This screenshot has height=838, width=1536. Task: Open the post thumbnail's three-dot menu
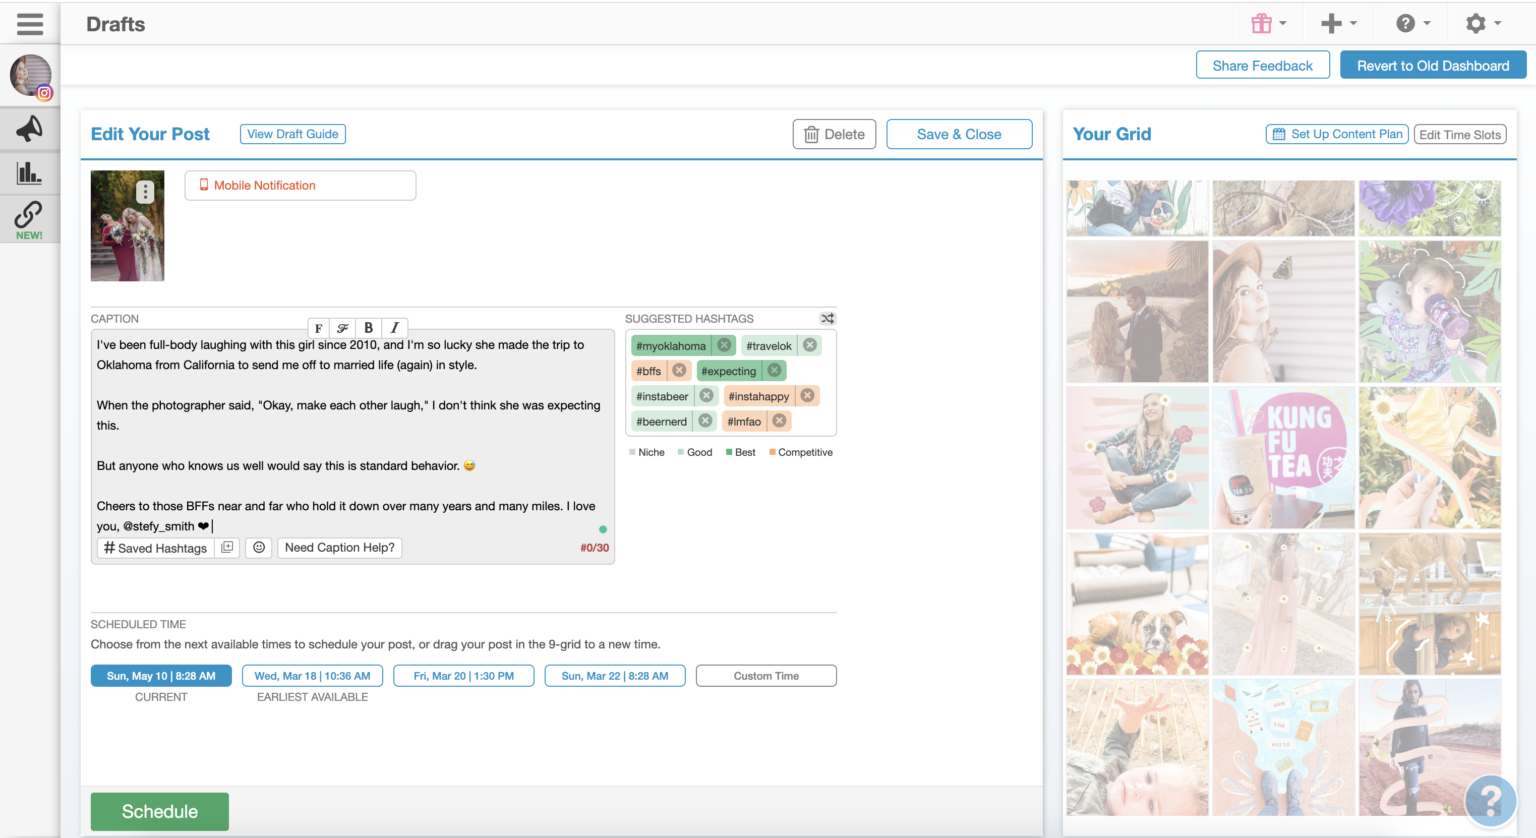[x=145, y=190]
